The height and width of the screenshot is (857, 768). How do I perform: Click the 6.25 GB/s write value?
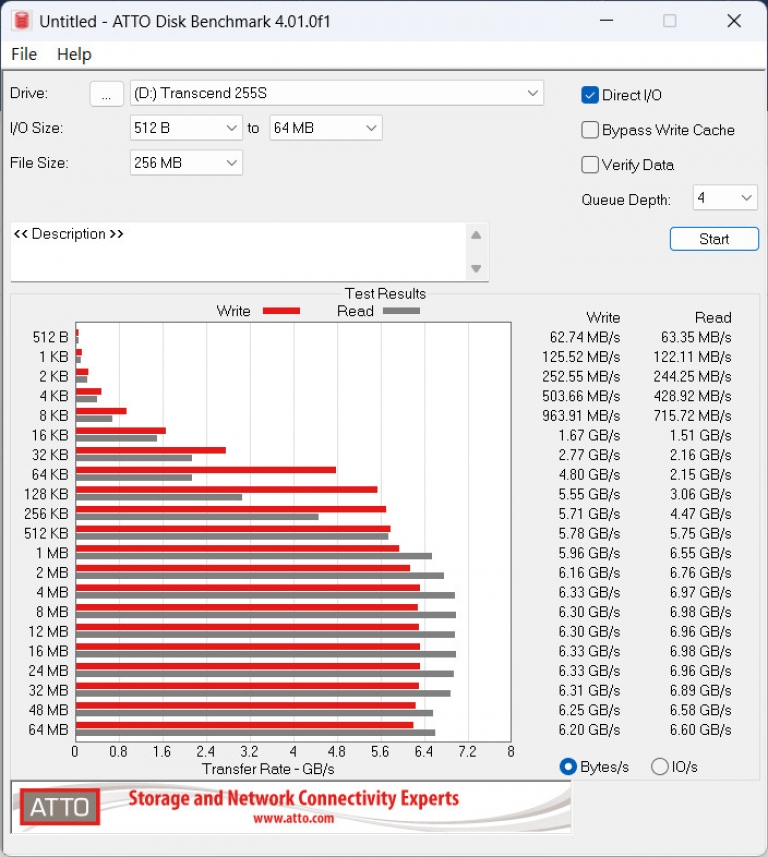589,710
